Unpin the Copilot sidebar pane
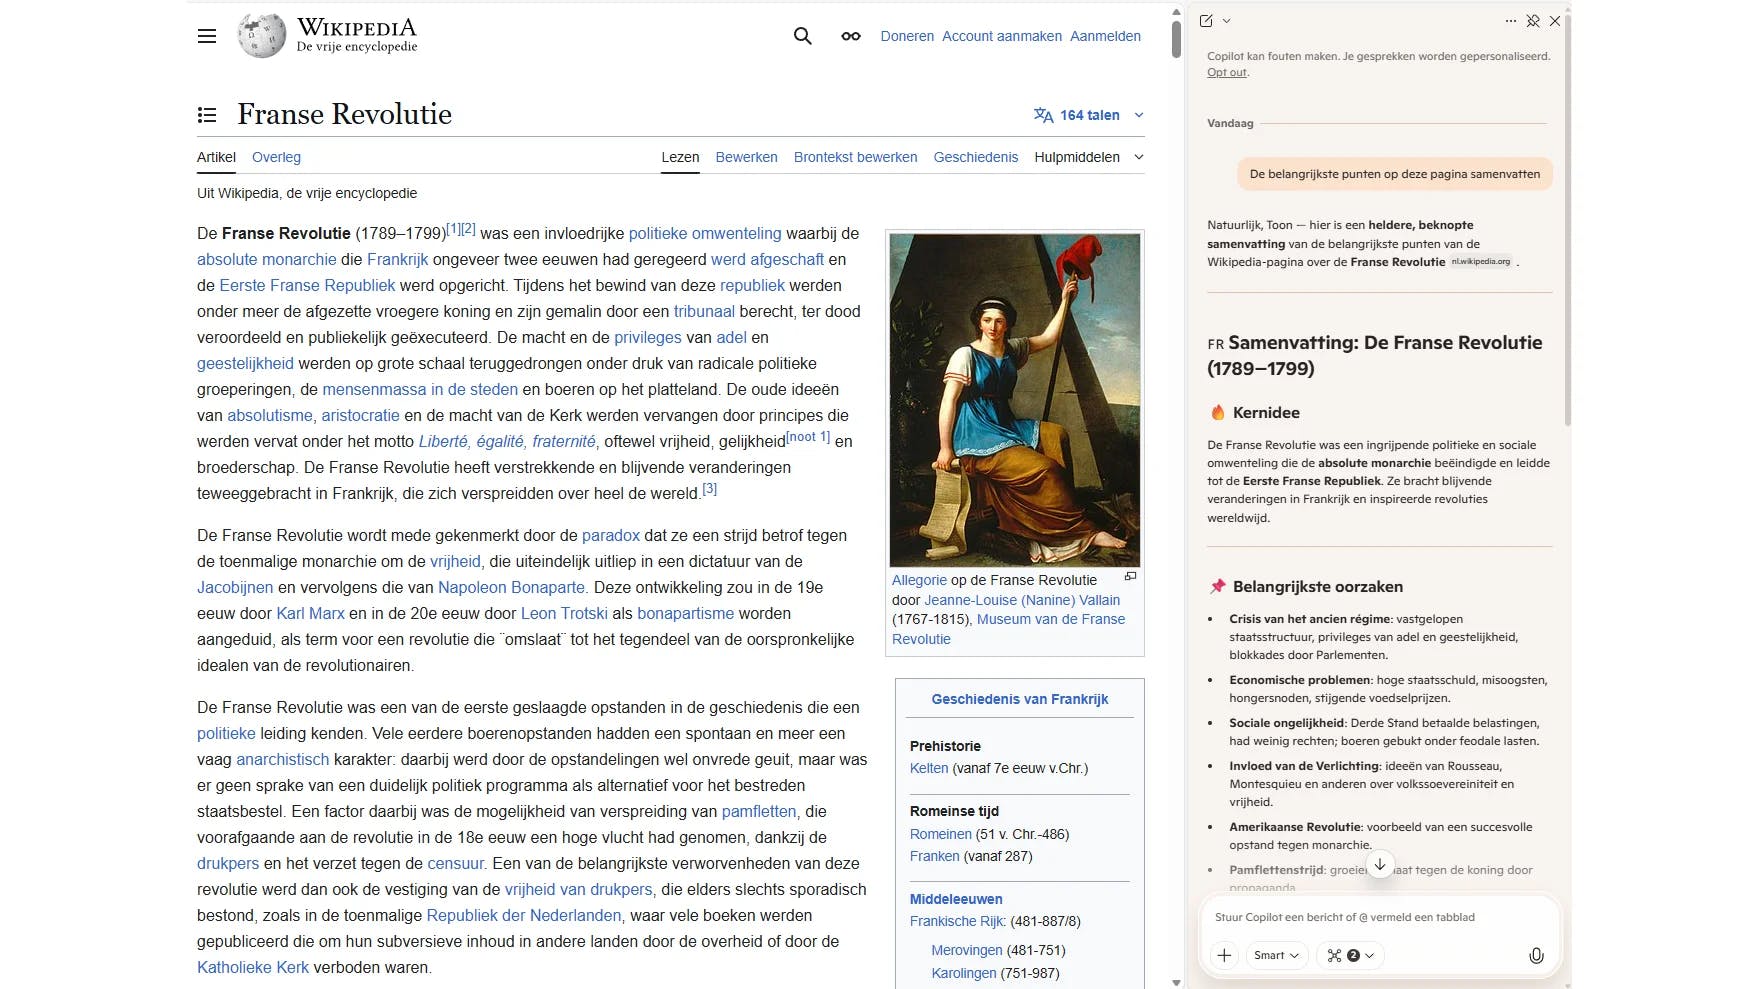The height and width of the screenshot is (989, 1758). point(1533,21)
